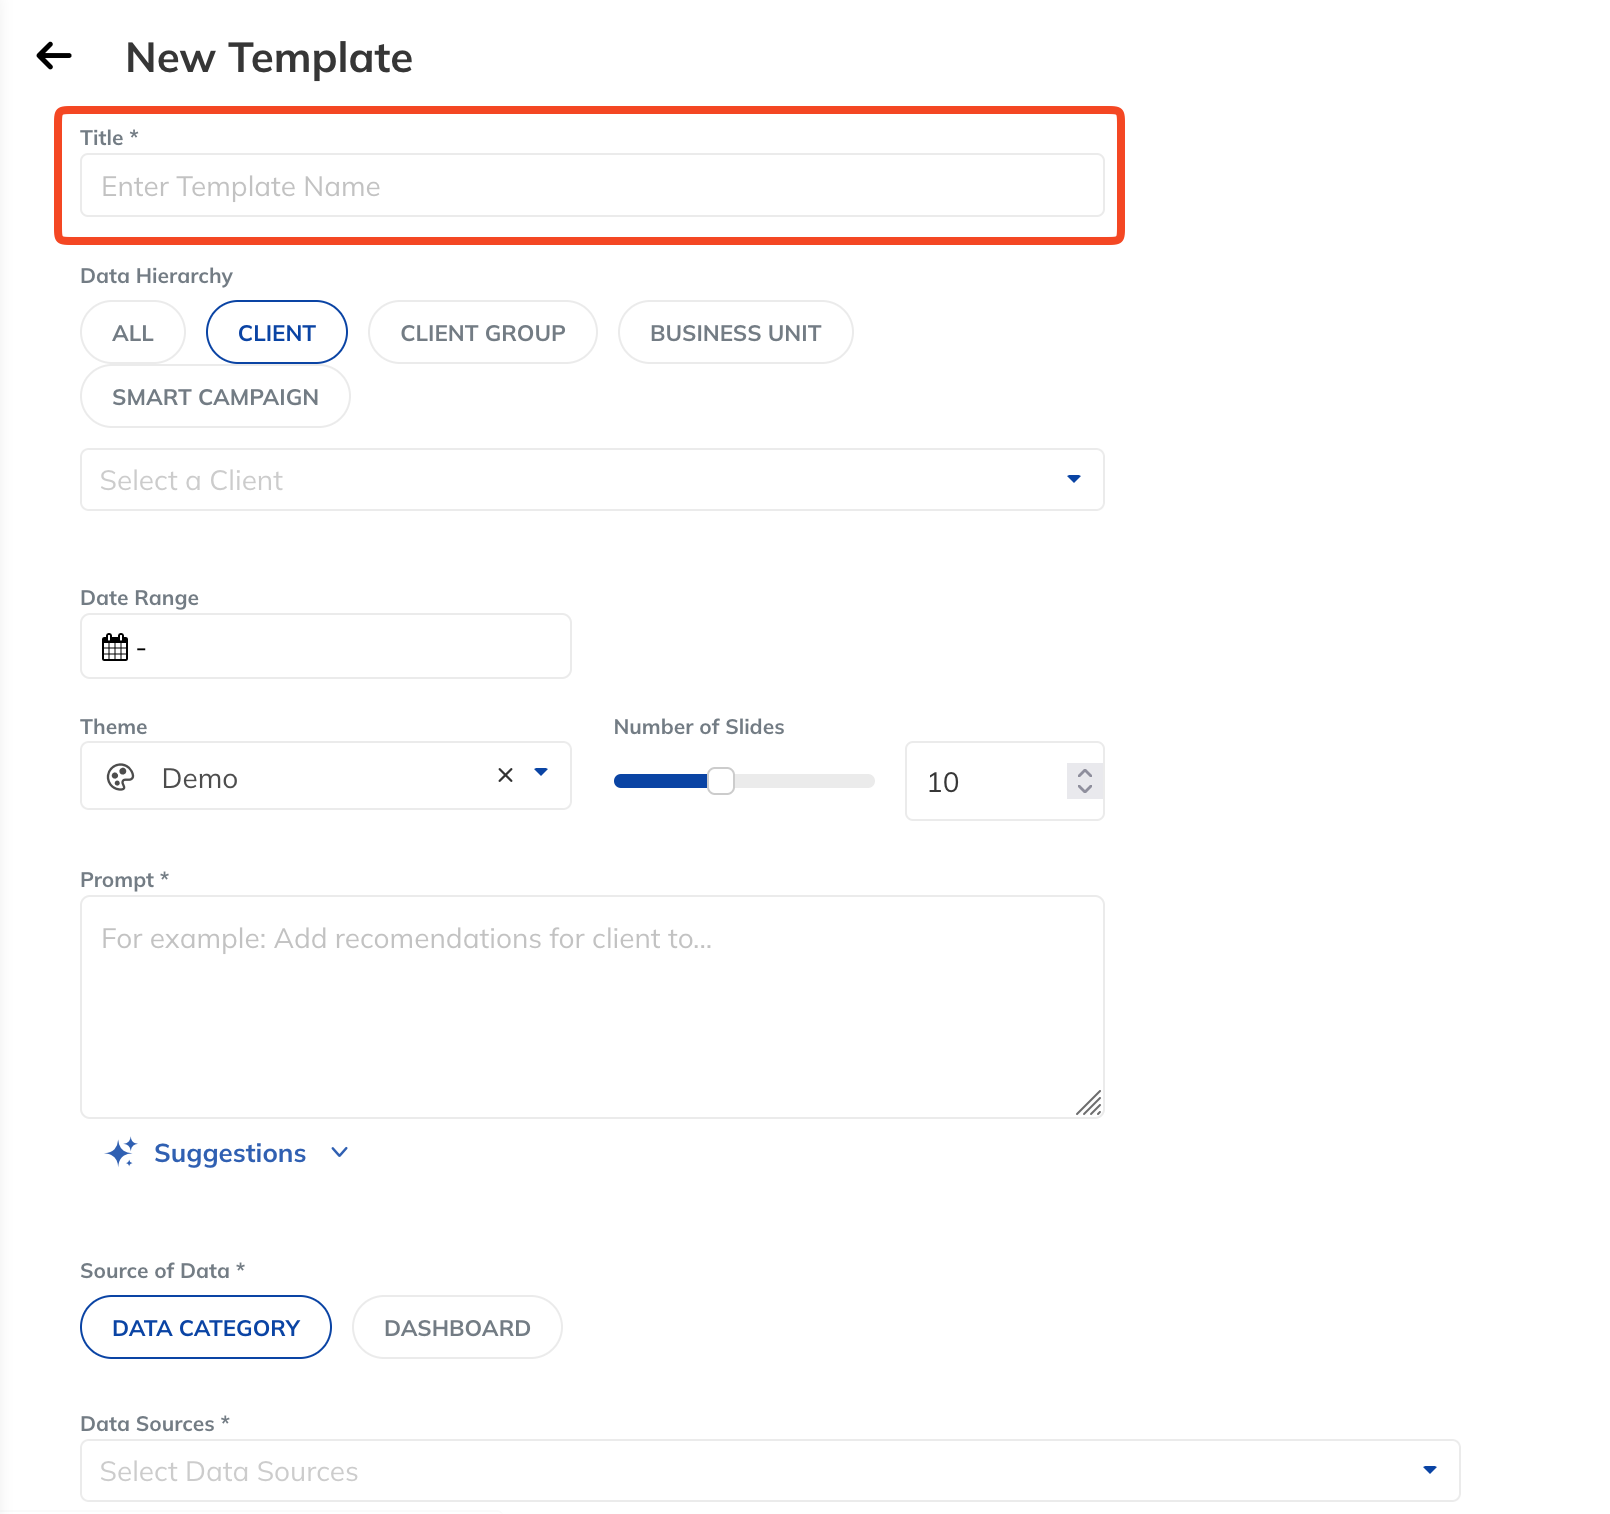Click inside the Prompt text area
Screen dimensions: 1610x1514
click(592, 1006)
